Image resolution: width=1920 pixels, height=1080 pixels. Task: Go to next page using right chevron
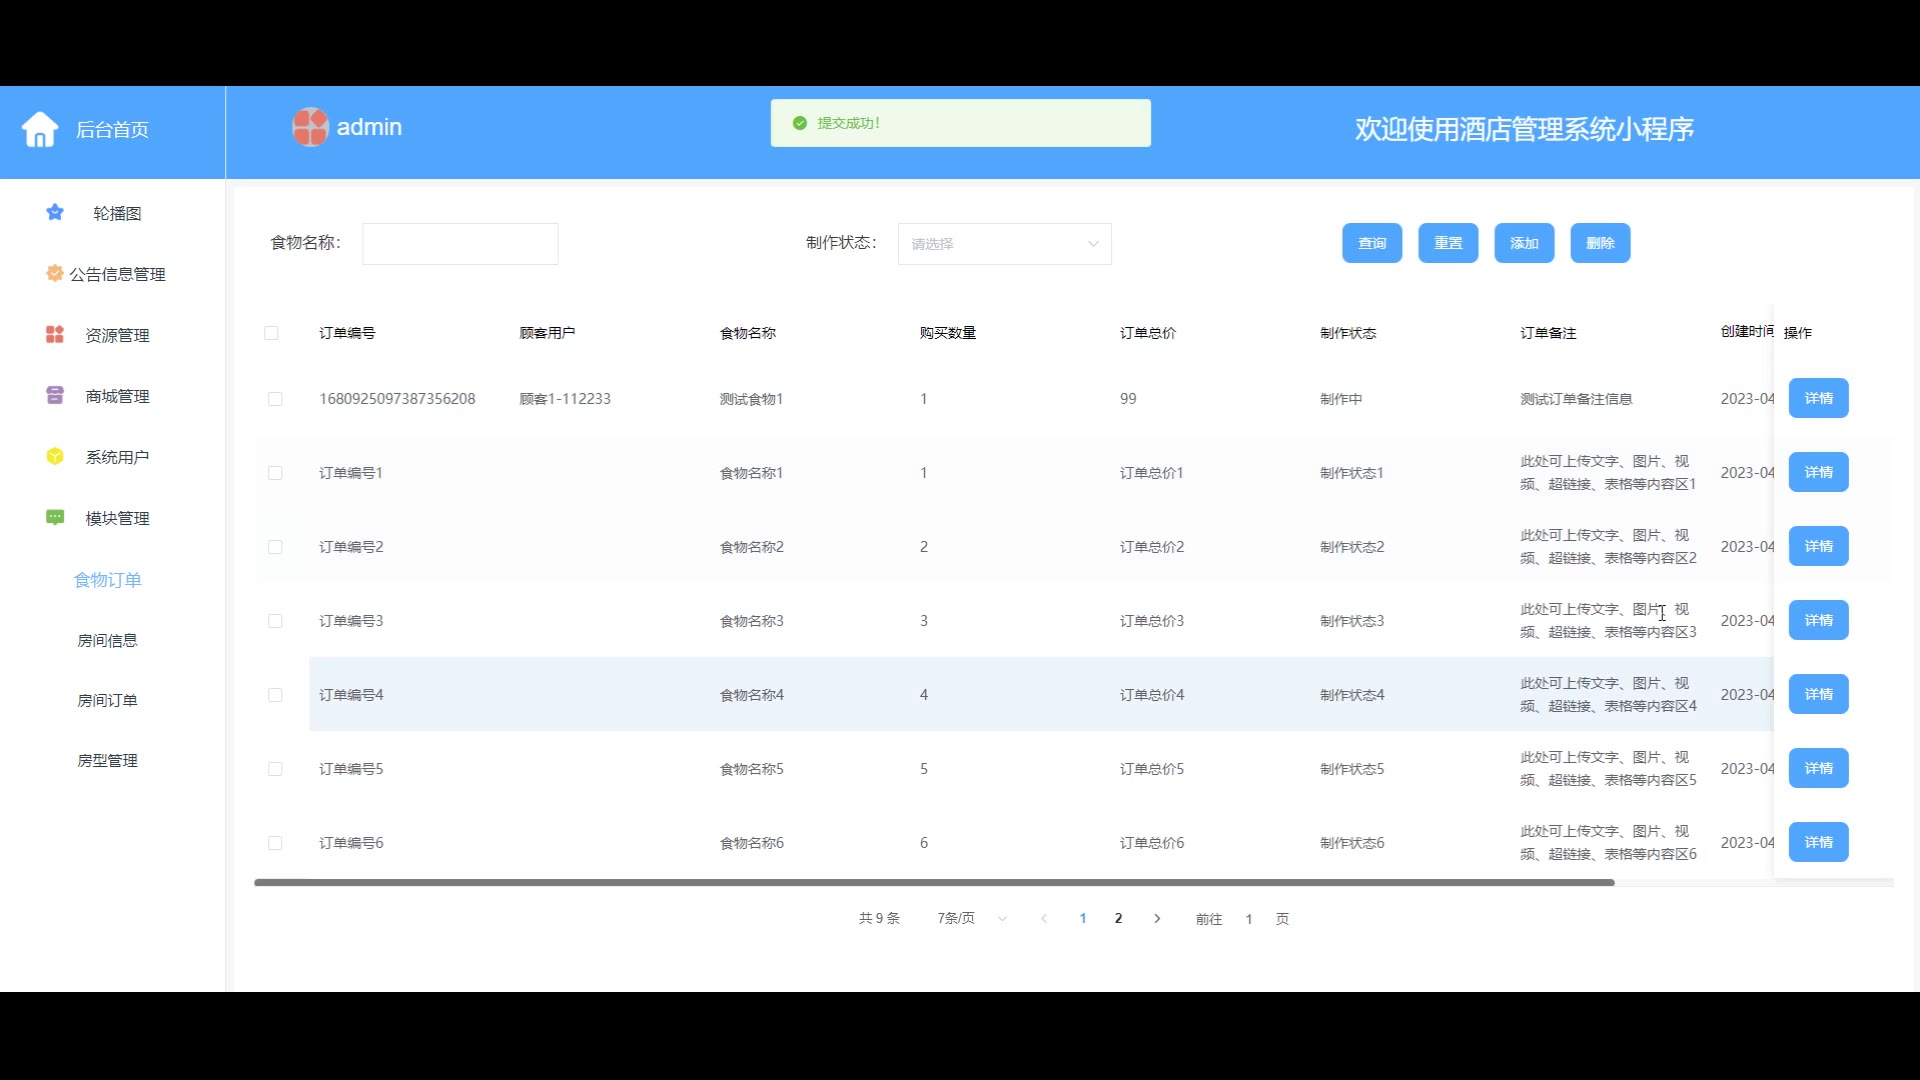[1157, 918]
